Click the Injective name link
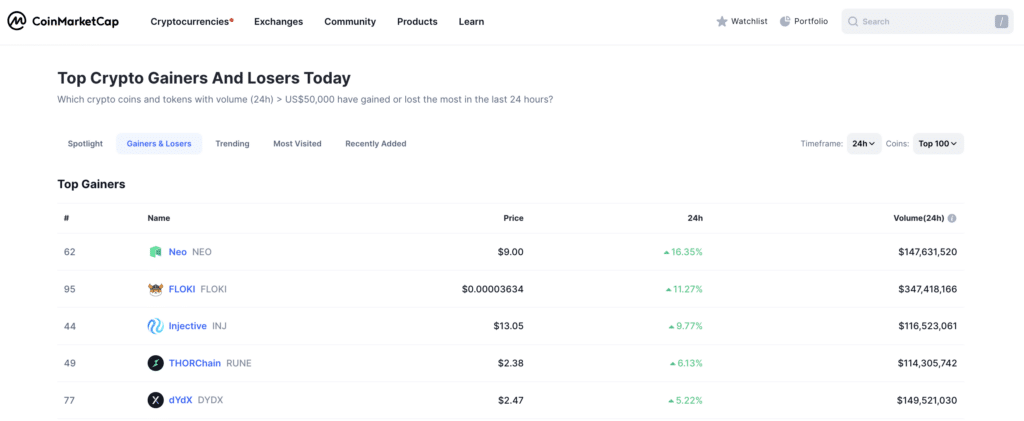 [x=188, y=326]
